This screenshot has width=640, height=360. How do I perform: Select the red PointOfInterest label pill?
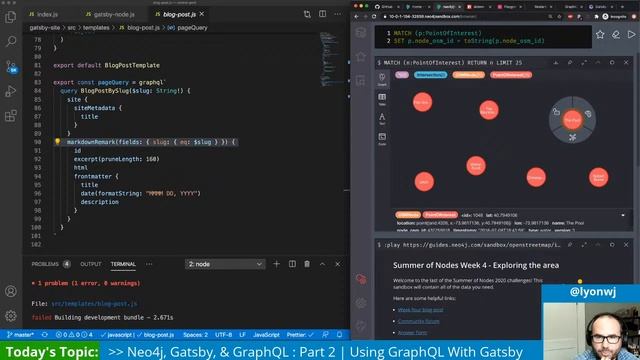(x=511, y=75)
